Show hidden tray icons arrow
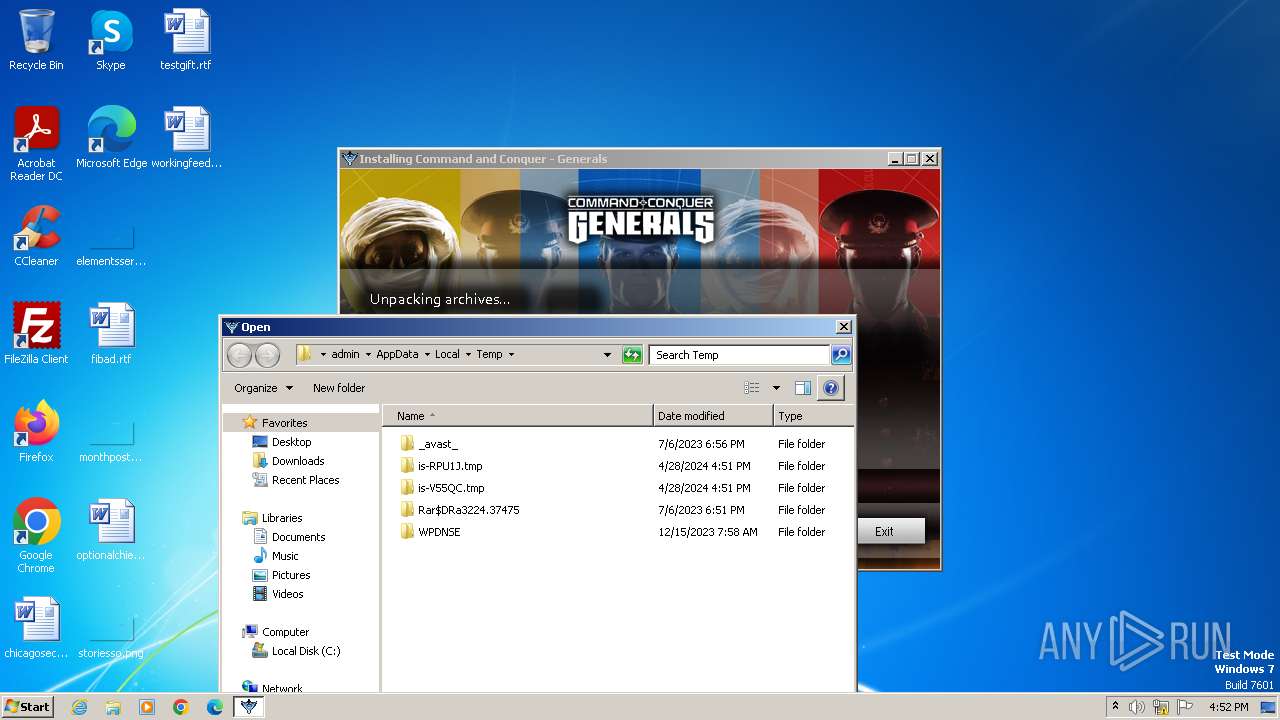 tap(1115, 707)
